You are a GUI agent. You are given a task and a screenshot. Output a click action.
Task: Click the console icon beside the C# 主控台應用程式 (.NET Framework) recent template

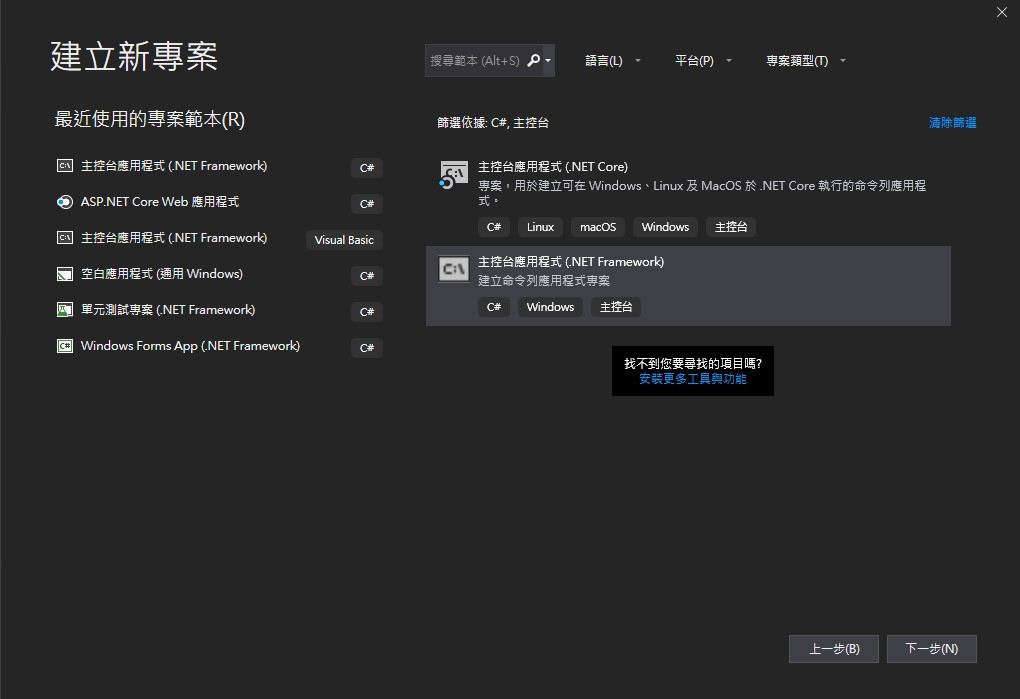click(64, 166)
